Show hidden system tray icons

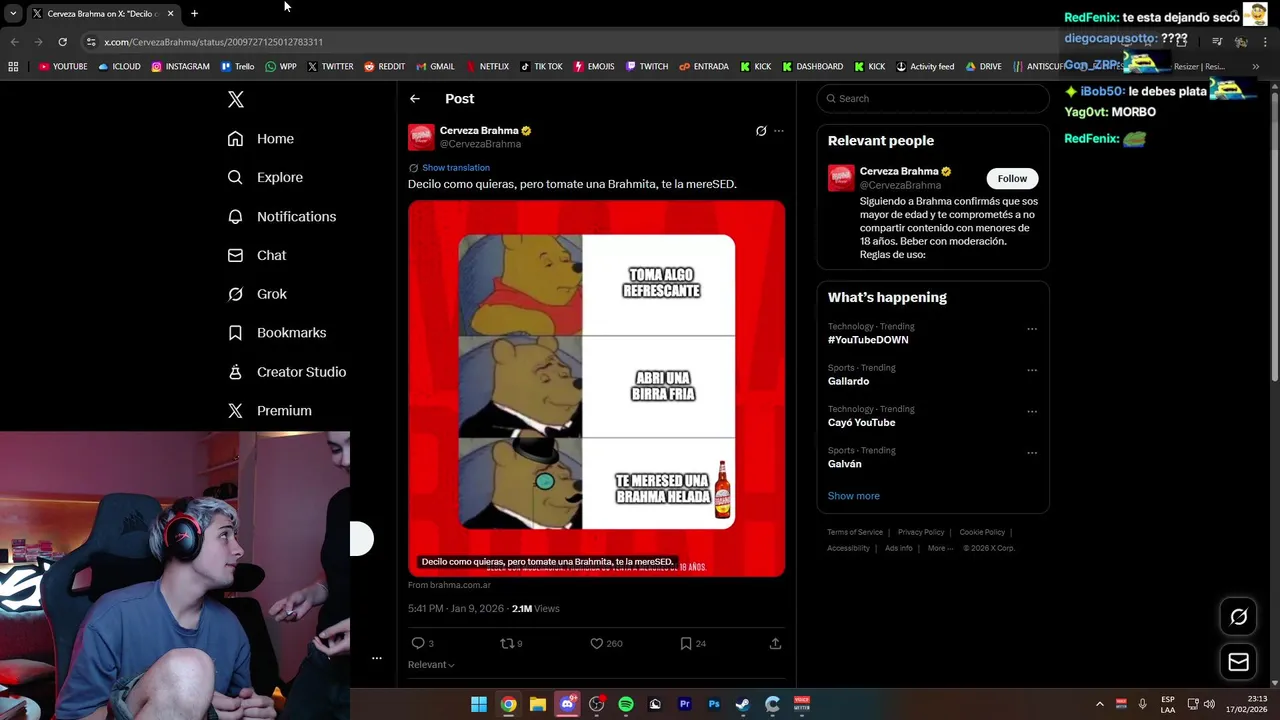click(x=1100, y=704)
